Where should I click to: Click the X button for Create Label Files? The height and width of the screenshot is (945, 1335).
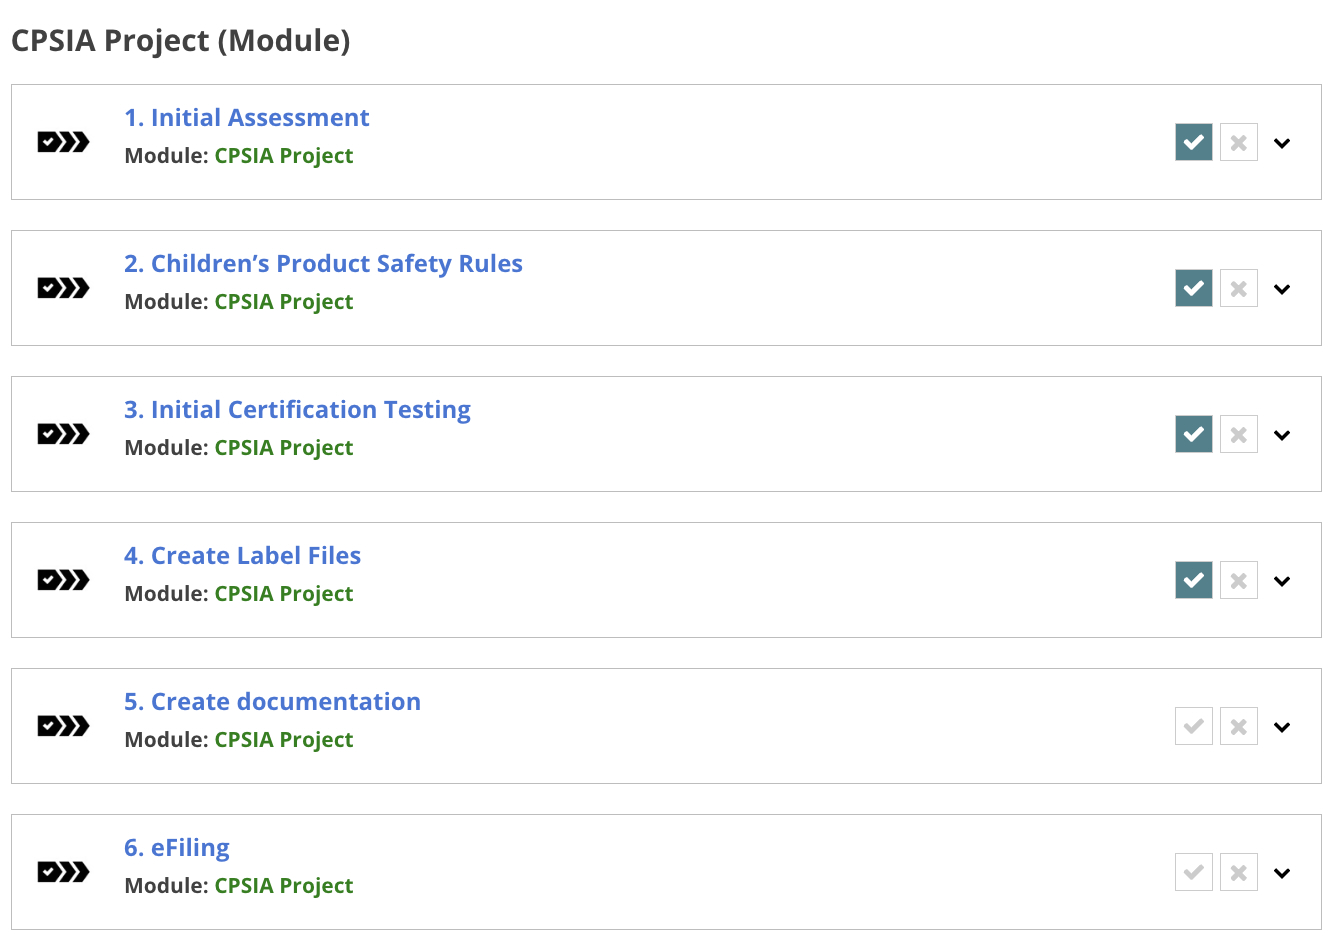click(x=1239, y=580)
